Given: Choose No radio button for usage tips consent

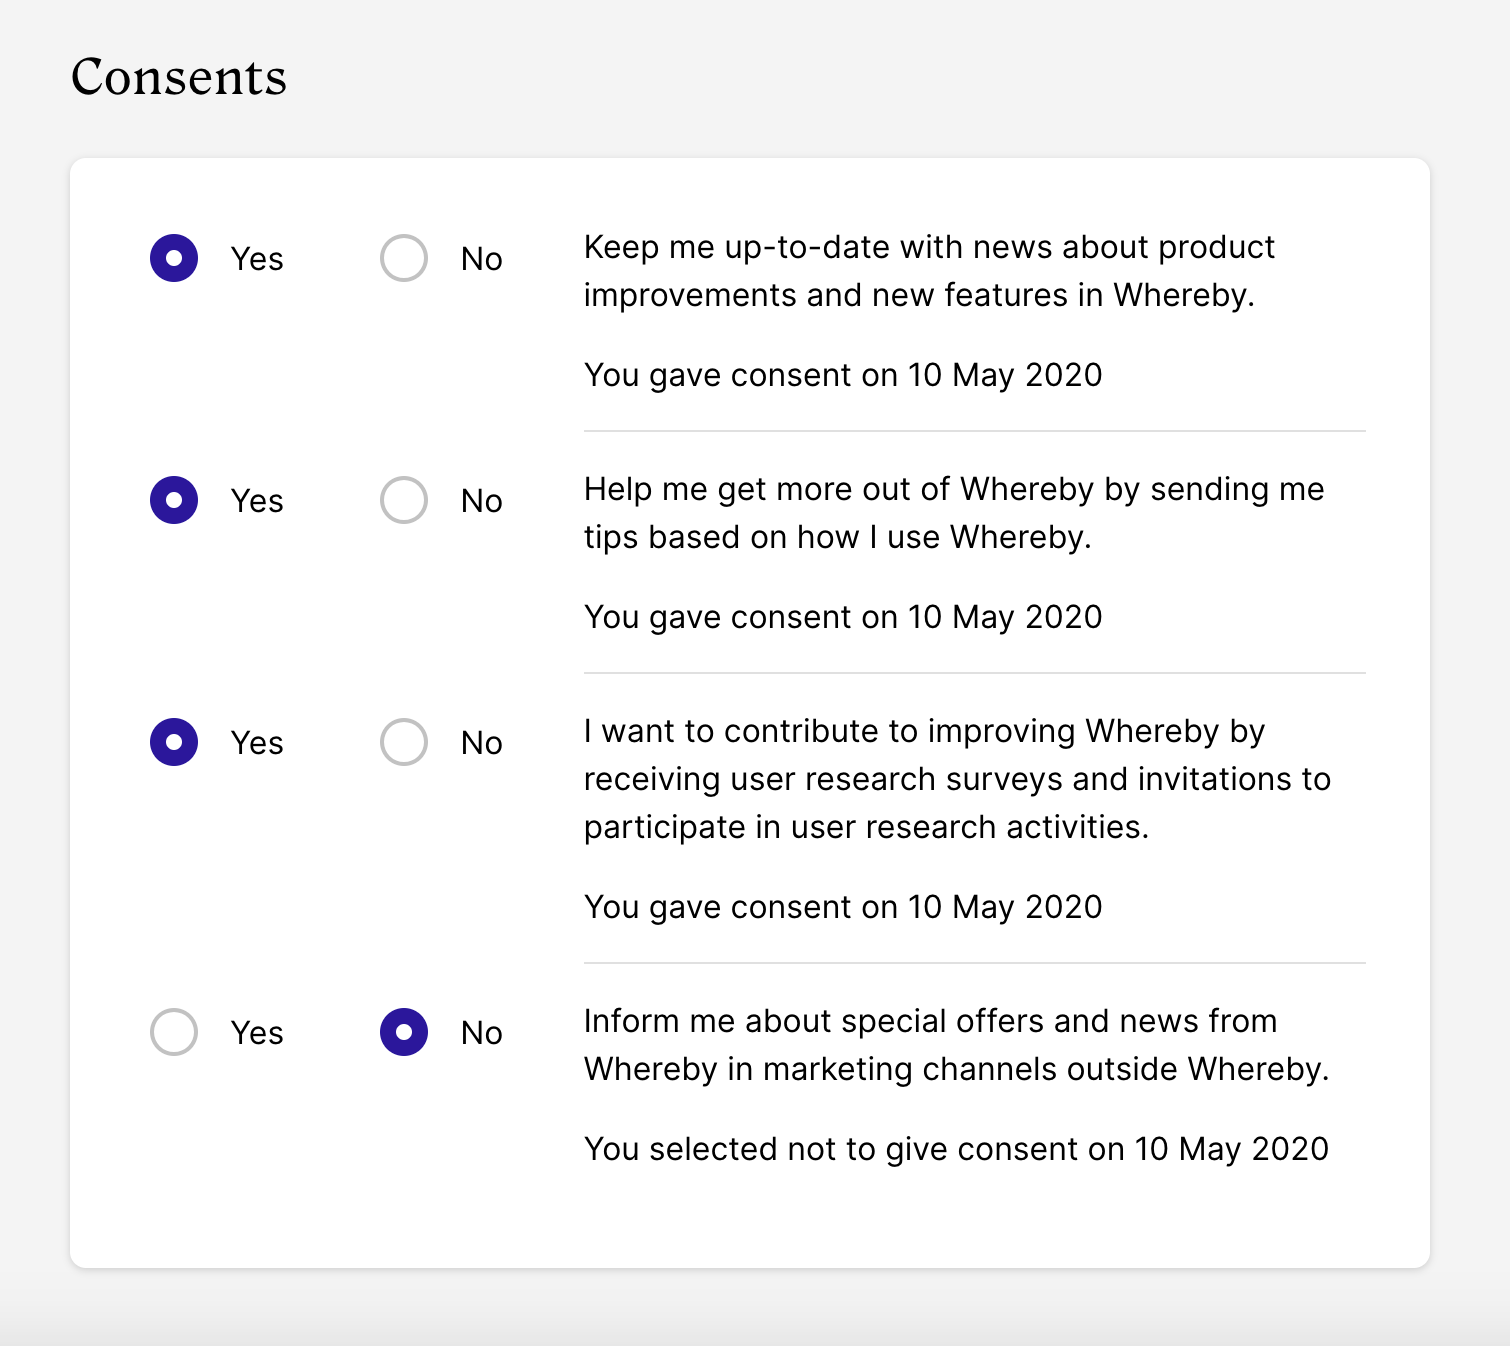Looking at the screenshot, I should tap(404, 500).
